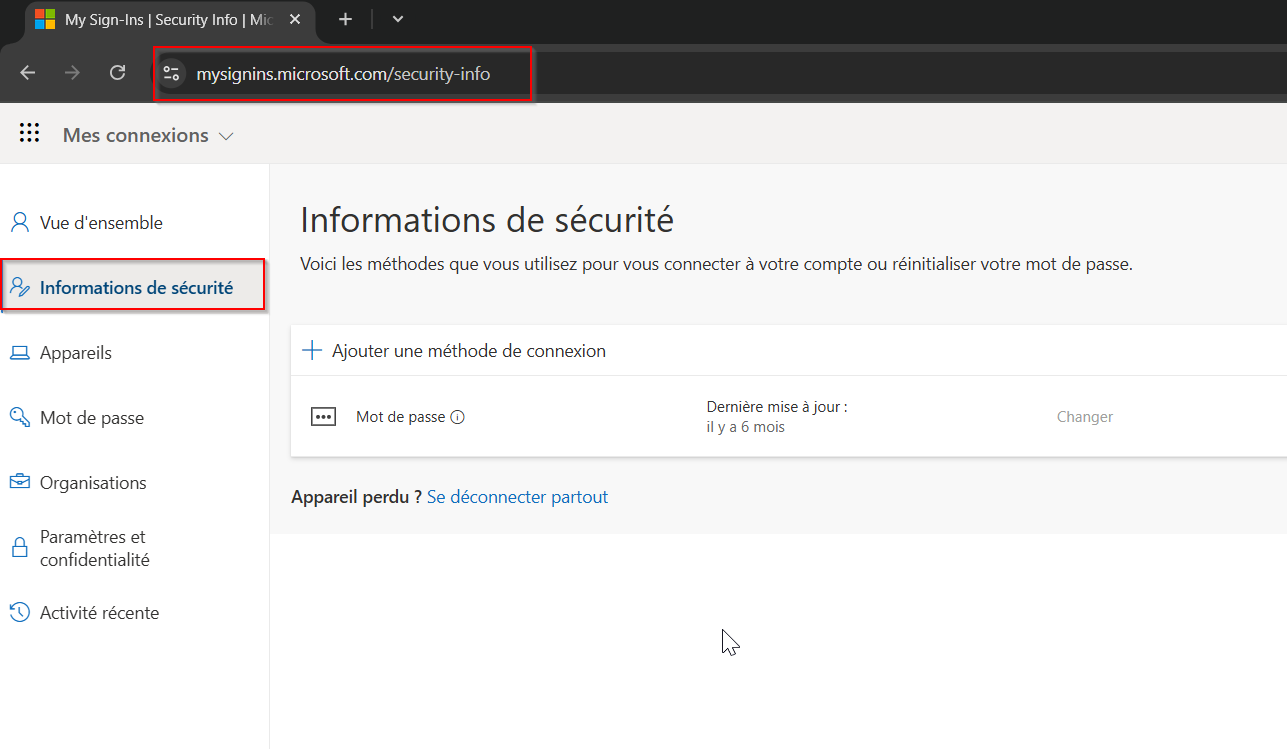The width and height of the screenshot is (1287, 749).
Task: Click Ajouter une méthode de connexion
Action: click(469, 351)
